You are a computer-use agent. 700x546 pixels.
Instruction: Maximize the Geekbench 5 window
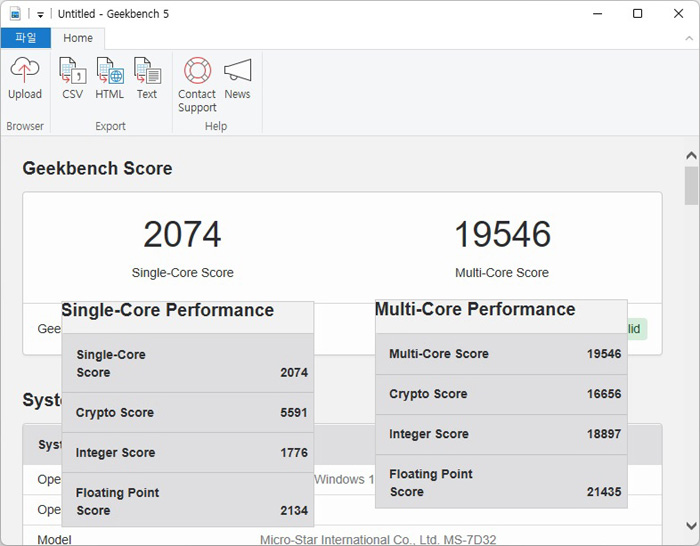point(638,14)
